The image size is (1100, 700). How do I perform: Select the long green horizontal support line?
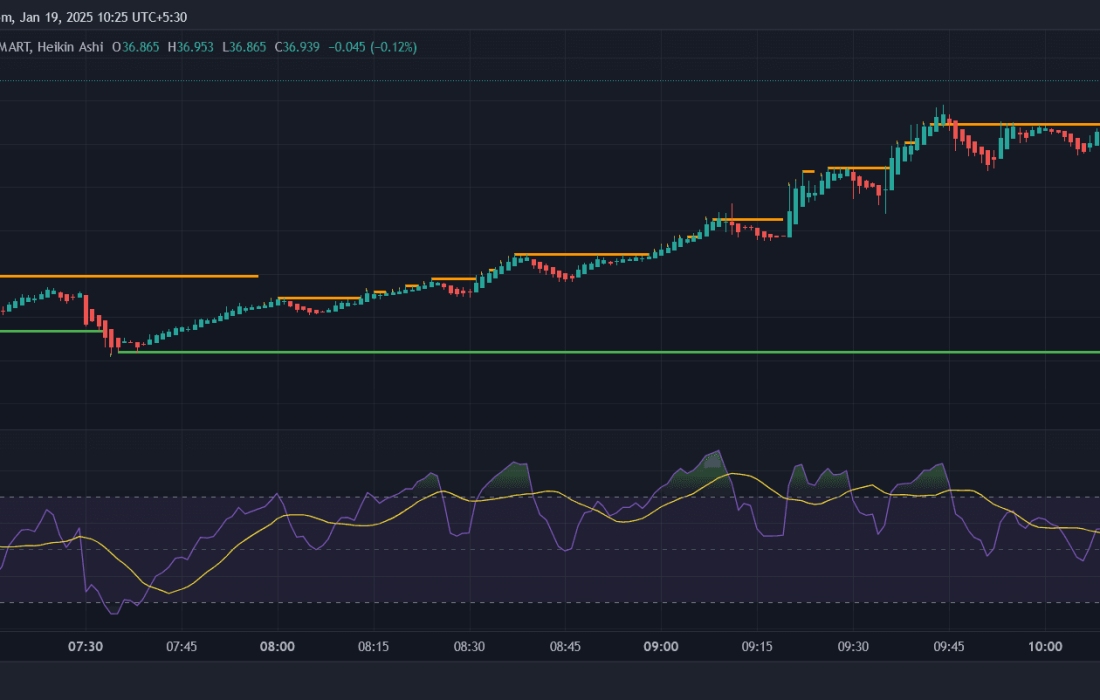click(x=609, y=352)
